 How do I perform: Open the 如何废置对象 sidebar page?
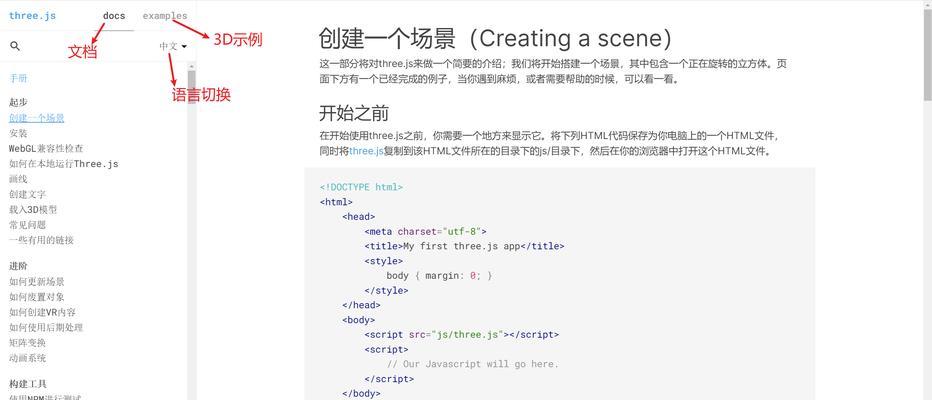(37, 297)
